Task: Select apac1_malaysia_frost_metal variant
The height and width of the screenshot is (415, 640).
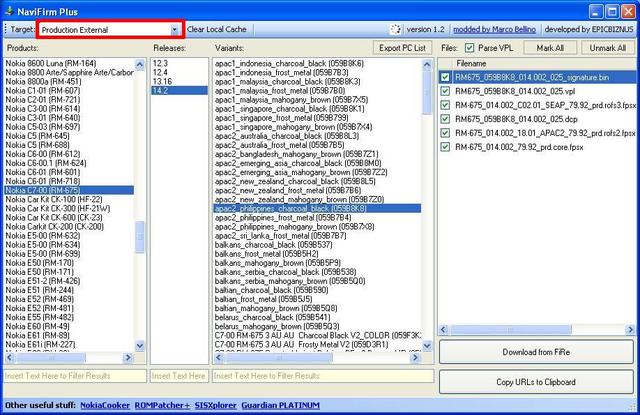Action: 317,90
